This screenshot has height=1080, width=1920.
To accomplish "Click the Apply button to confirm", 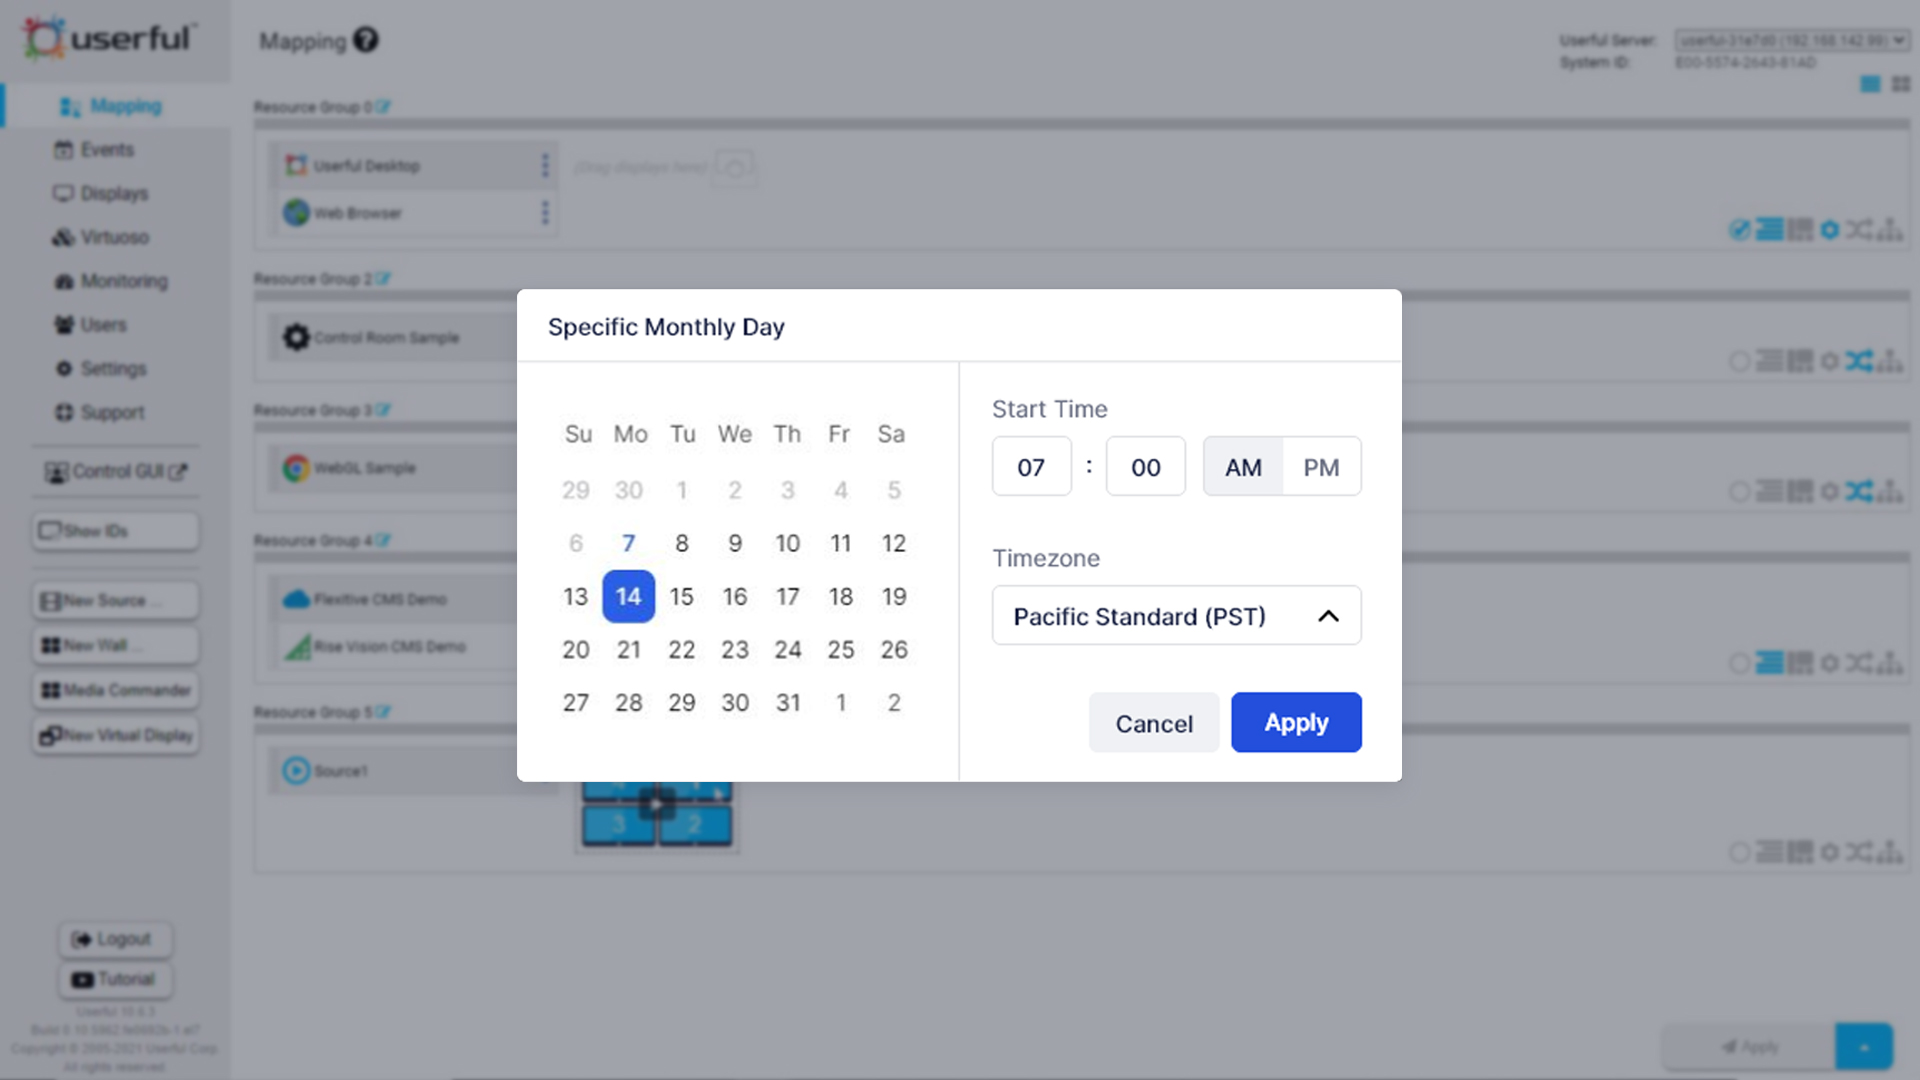I will click(1295, 721).
